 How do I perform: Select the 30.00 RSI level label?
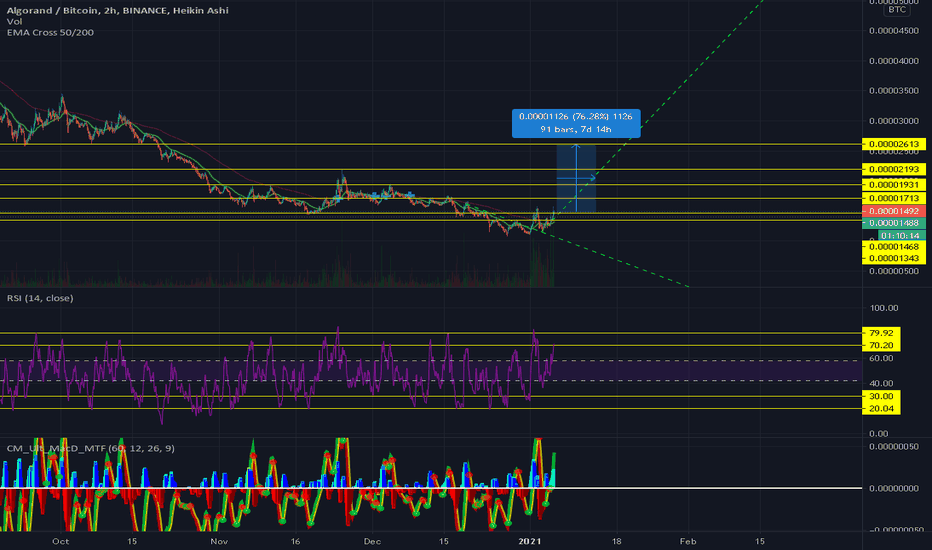(x=881, y=396)
